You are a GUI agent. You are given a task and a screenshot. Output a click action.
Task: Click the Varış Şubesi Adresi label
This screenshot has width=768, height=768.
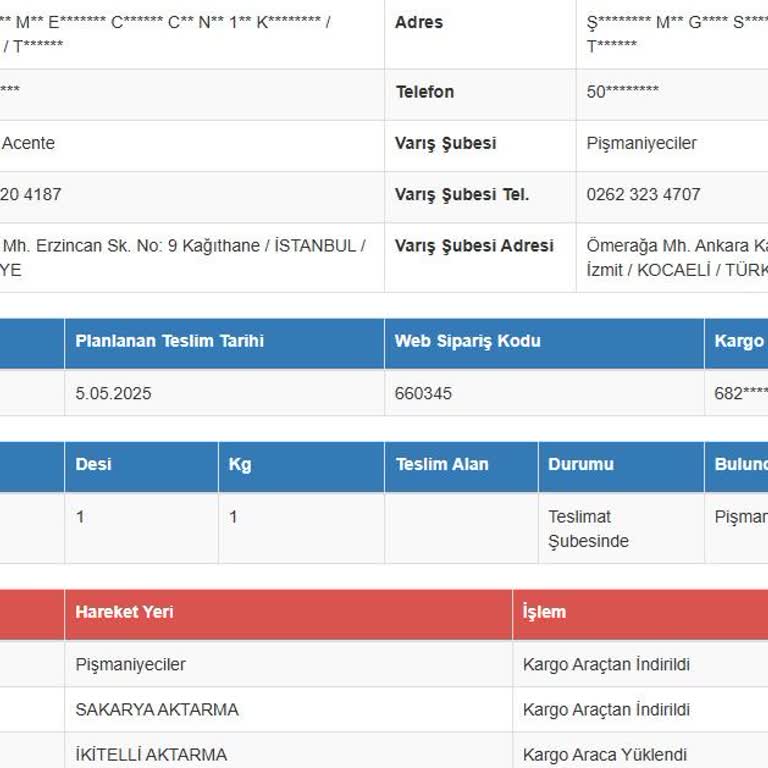474,246
